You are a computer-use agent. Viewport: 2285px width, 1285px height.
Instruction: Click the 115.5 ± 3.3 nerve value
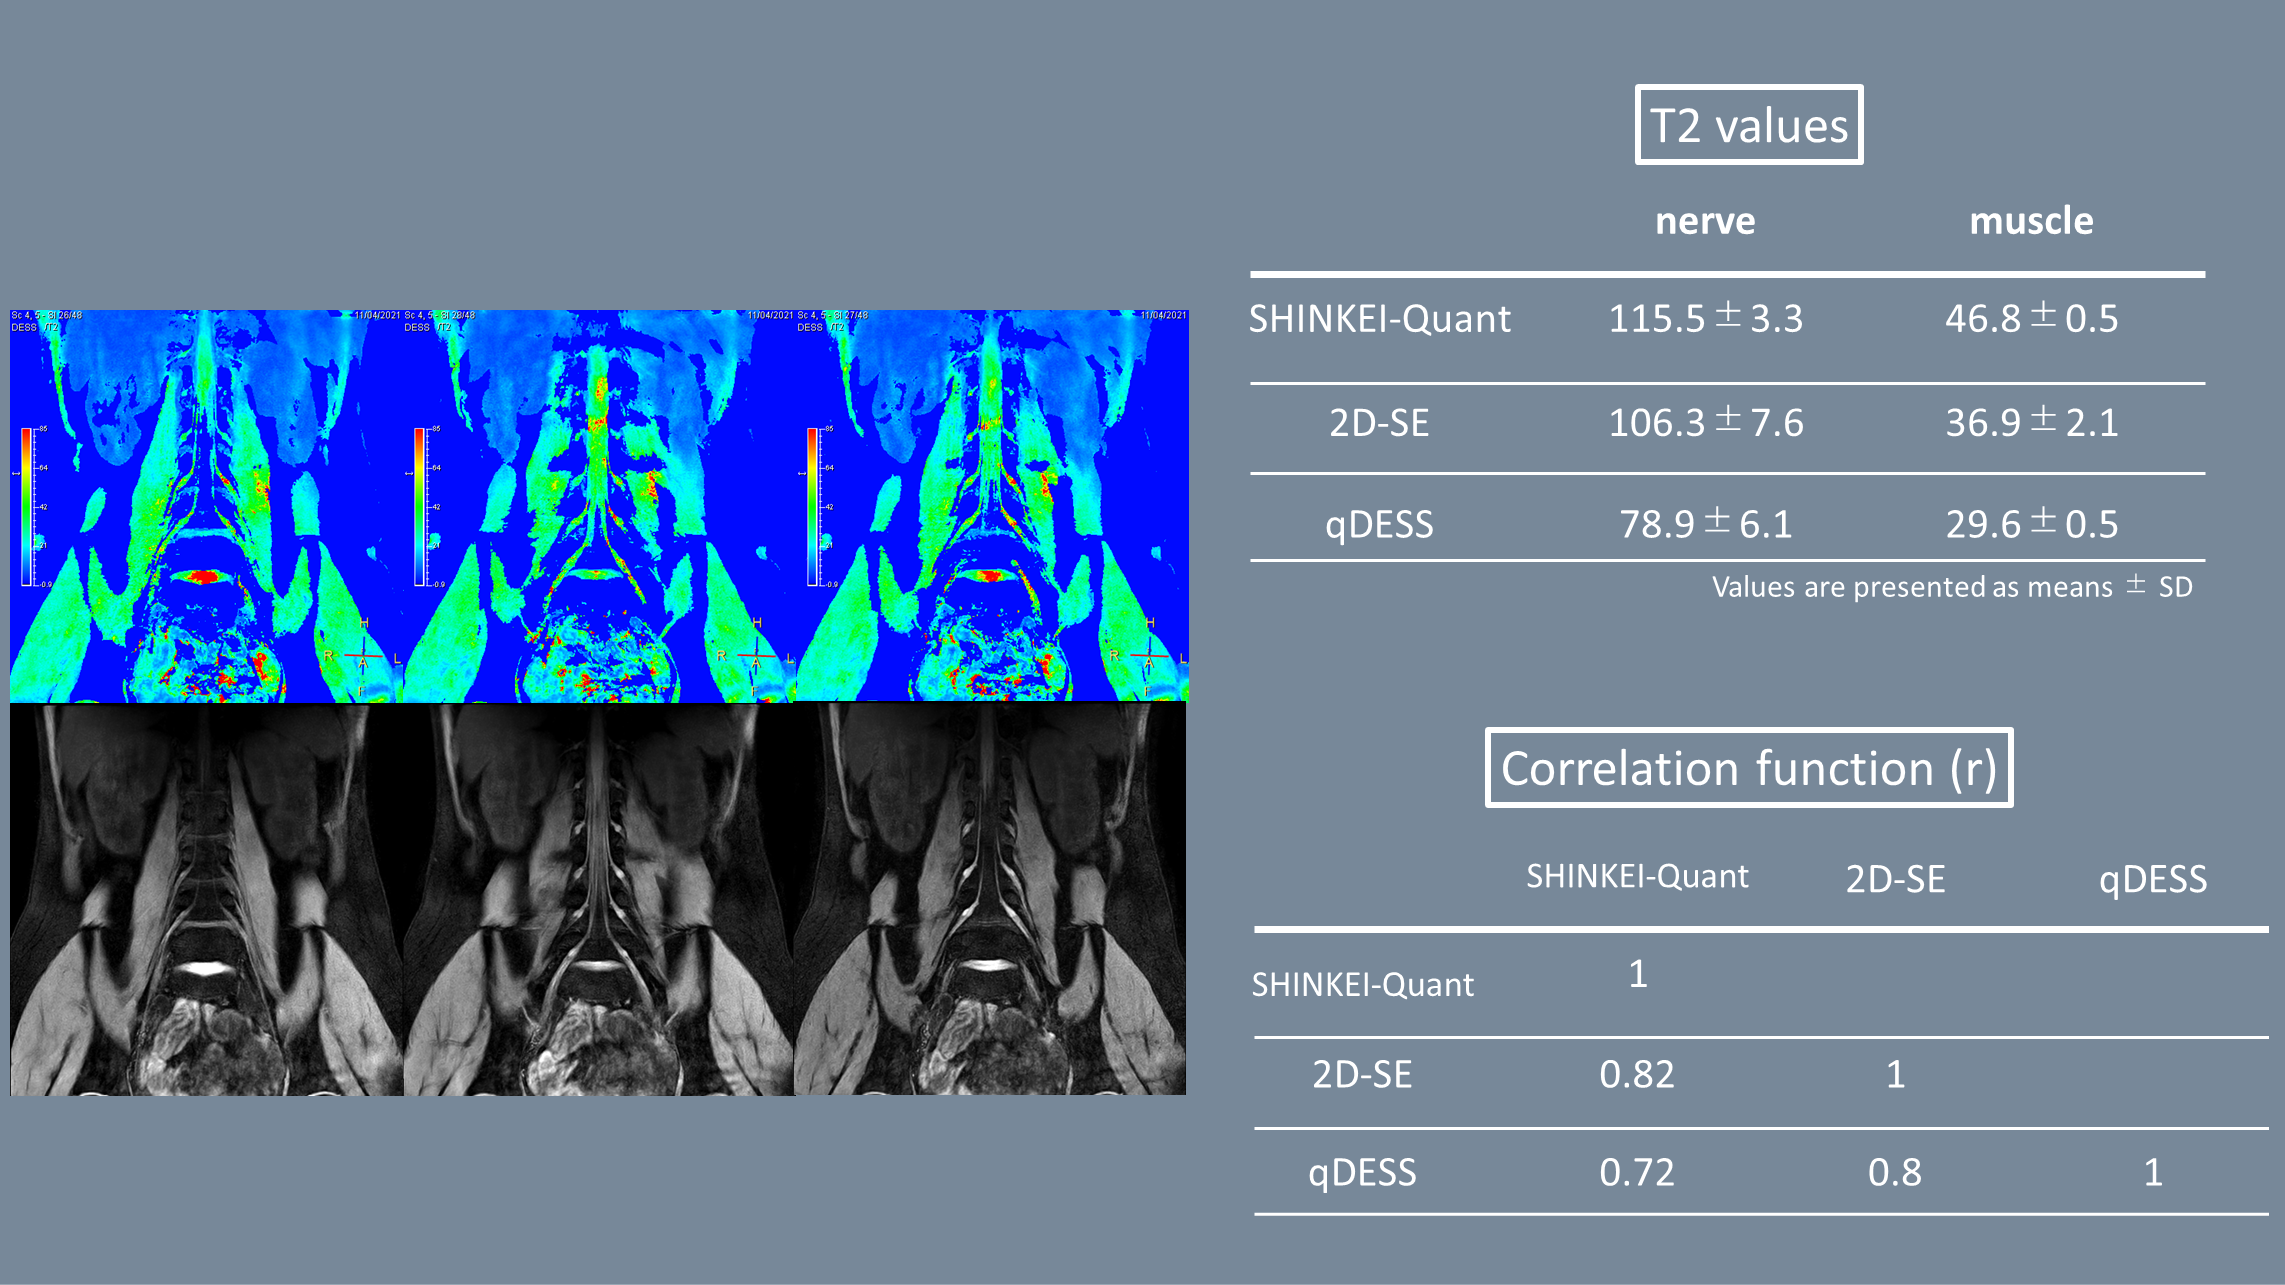point(1705,319)
